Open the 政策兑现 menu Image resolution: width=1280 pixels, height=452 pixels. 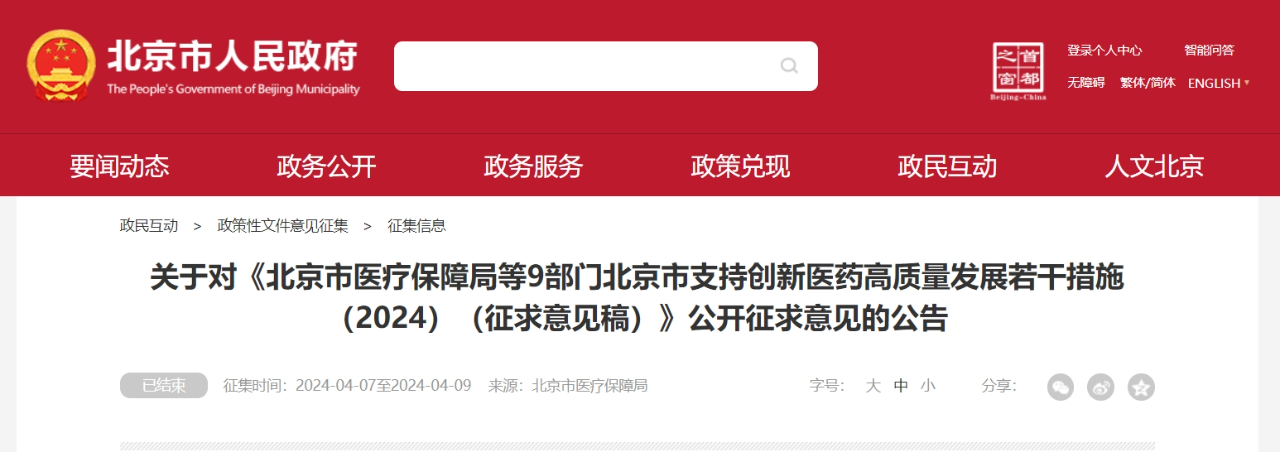[x=740, y=167]
